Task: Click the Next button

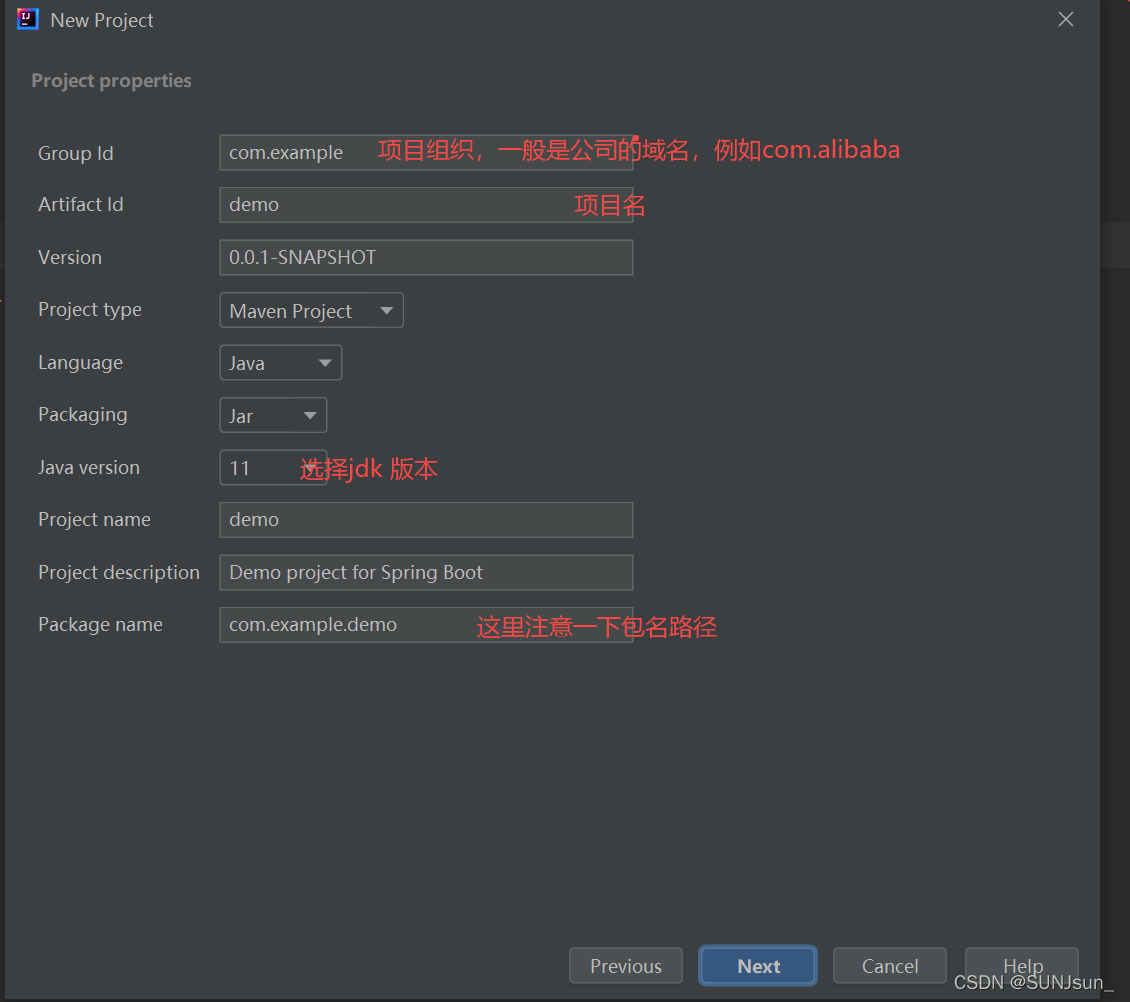Action: (757, 966)
